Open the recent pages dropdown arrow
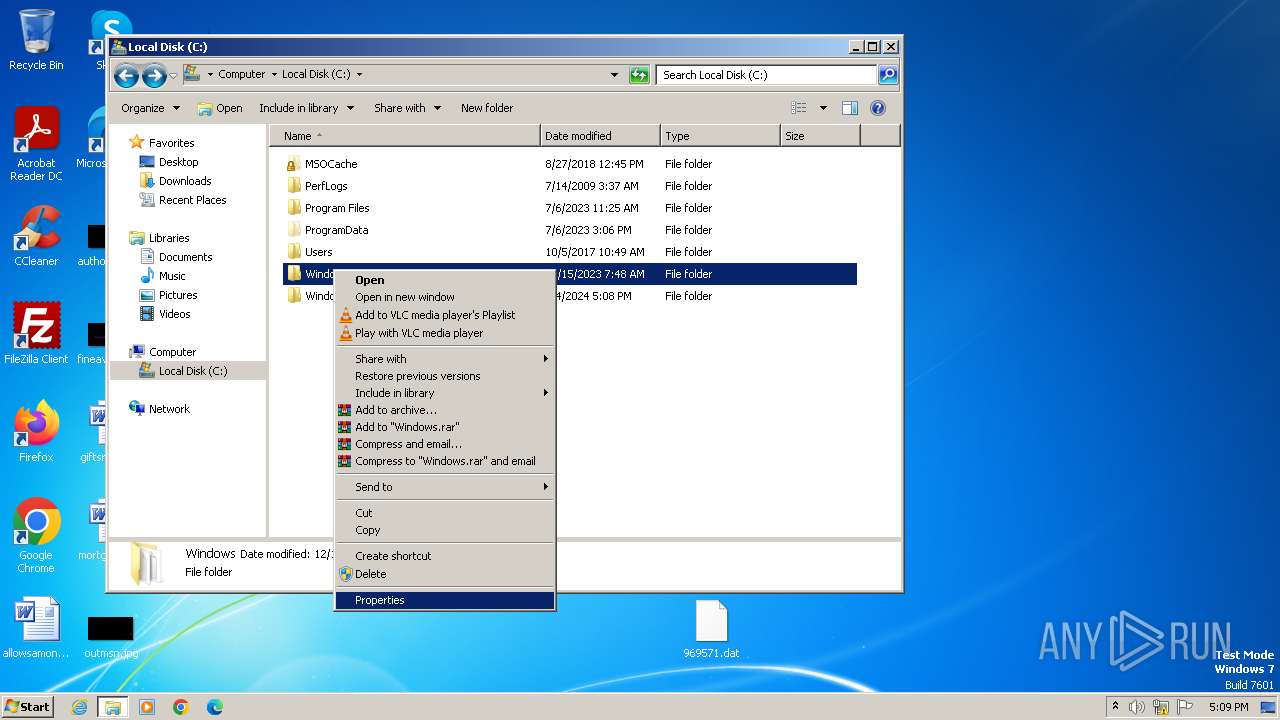This screenshot has height=720, width=1280. coord(173,75)
